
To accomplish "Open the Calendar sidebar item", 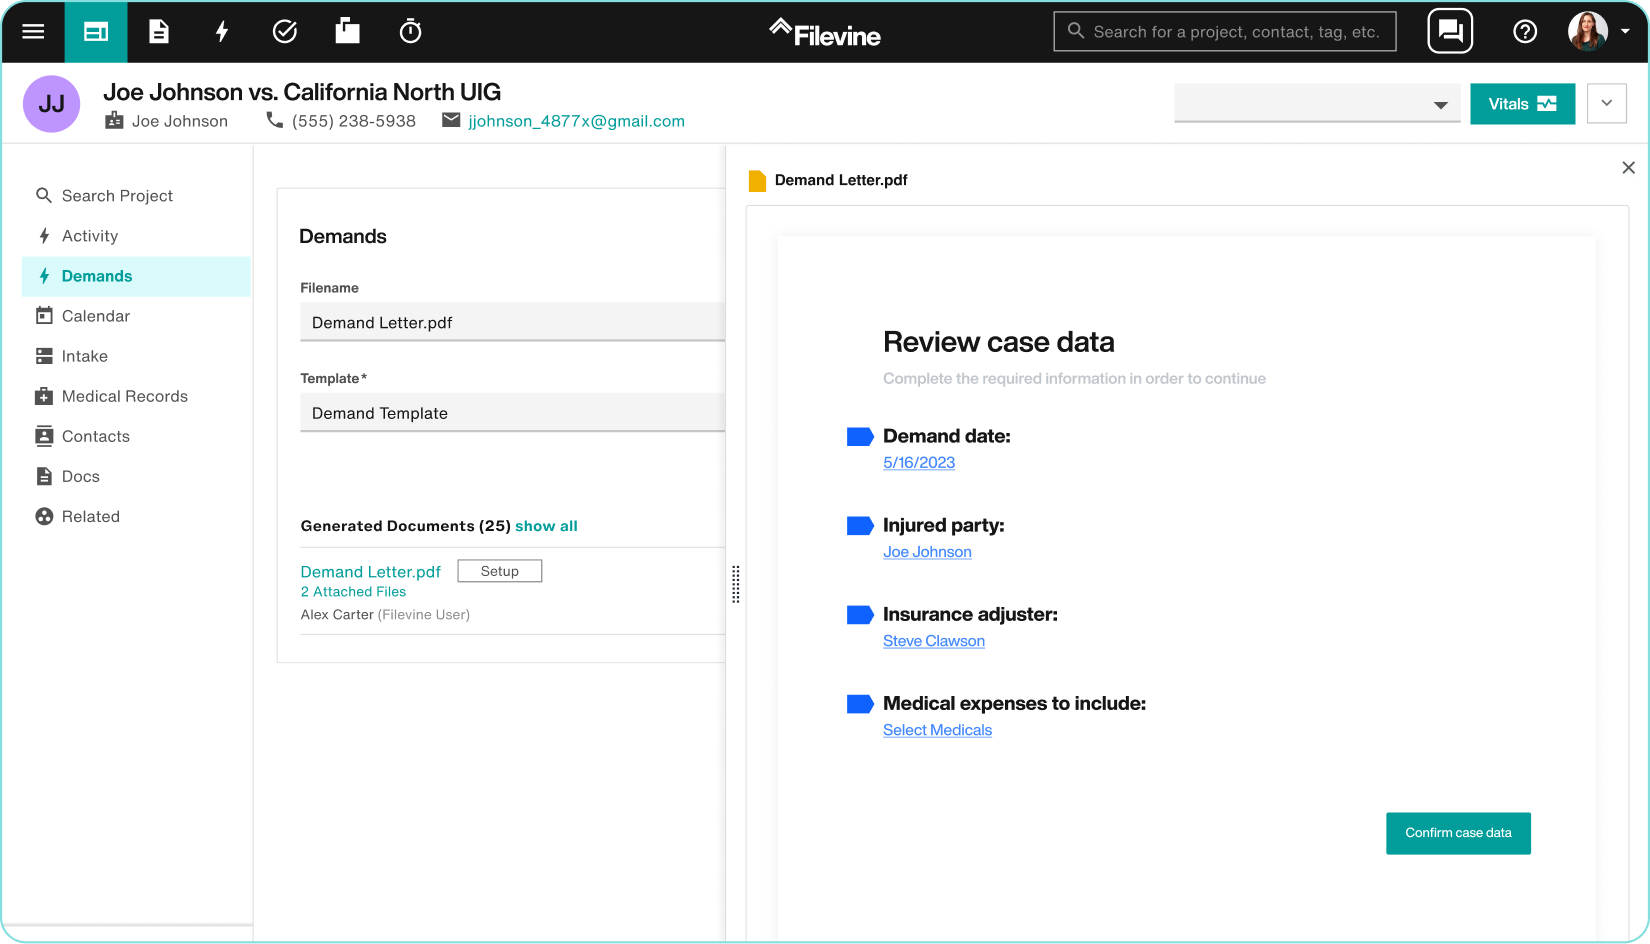I will click(95, 316).
